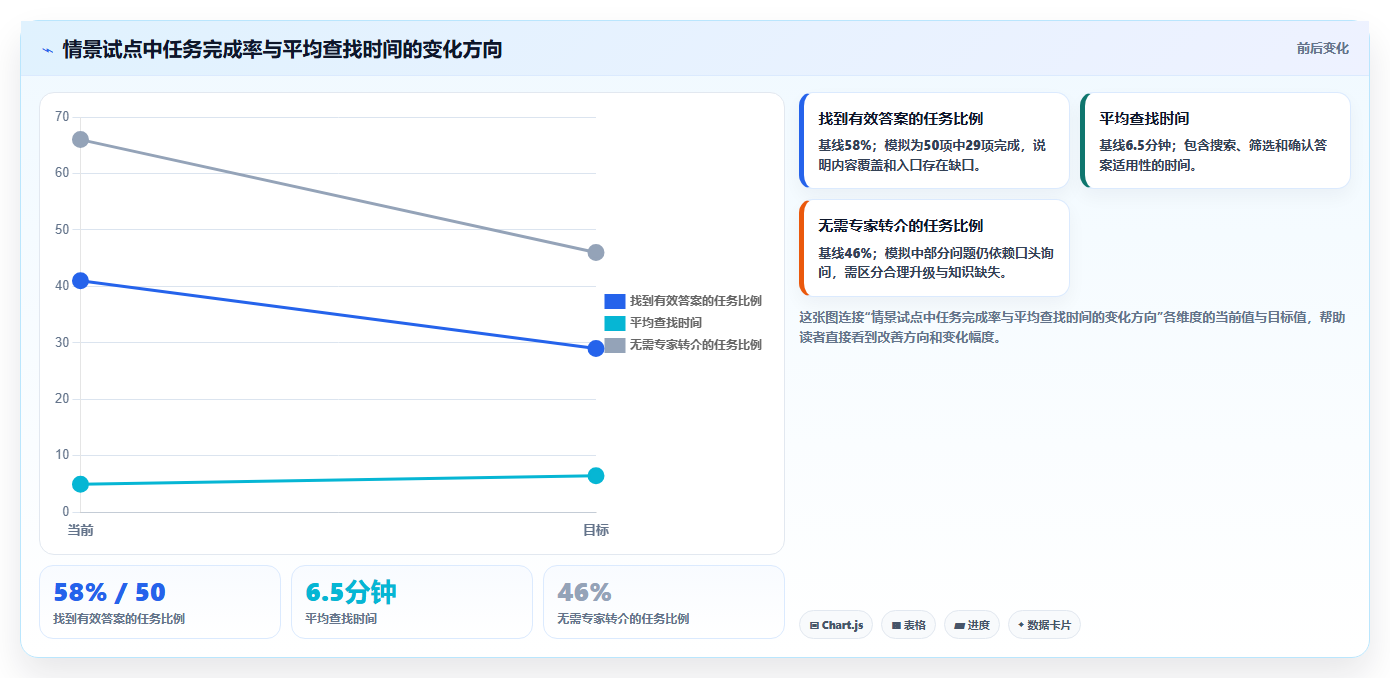
Task: Click the 当前 x-axis label
Action: [x=80, y=530]
